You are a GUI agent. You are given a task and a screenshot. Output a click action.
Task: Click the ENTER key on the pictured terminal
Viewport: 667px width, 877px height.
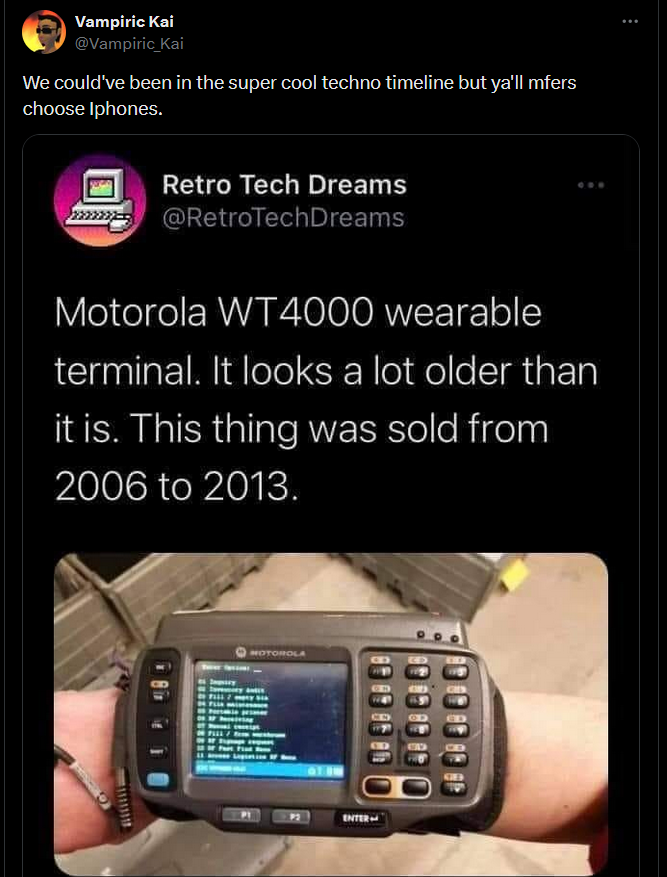pos(361,819)
